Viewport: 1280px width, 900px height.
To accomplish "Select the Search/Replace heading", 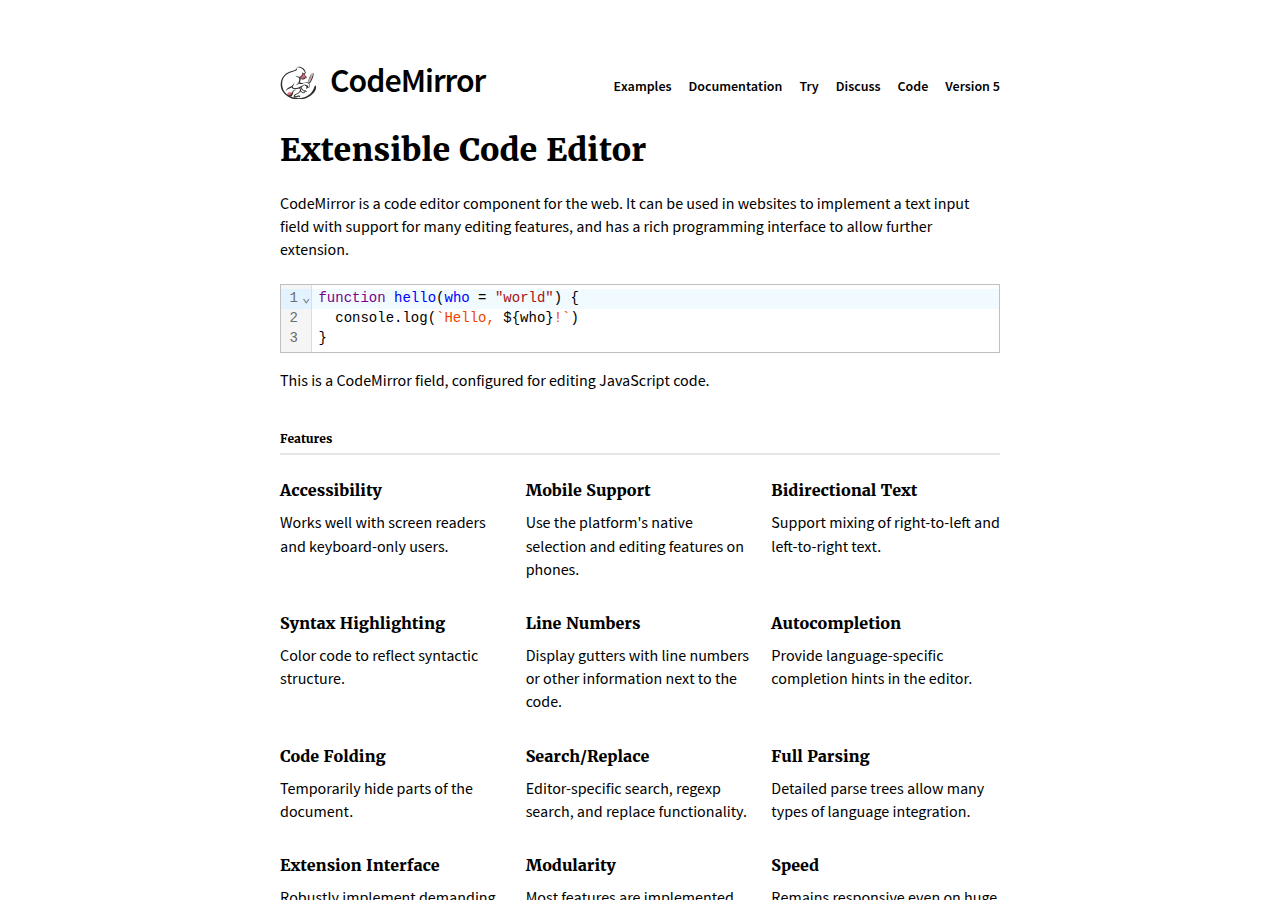I will pos(587,756).
